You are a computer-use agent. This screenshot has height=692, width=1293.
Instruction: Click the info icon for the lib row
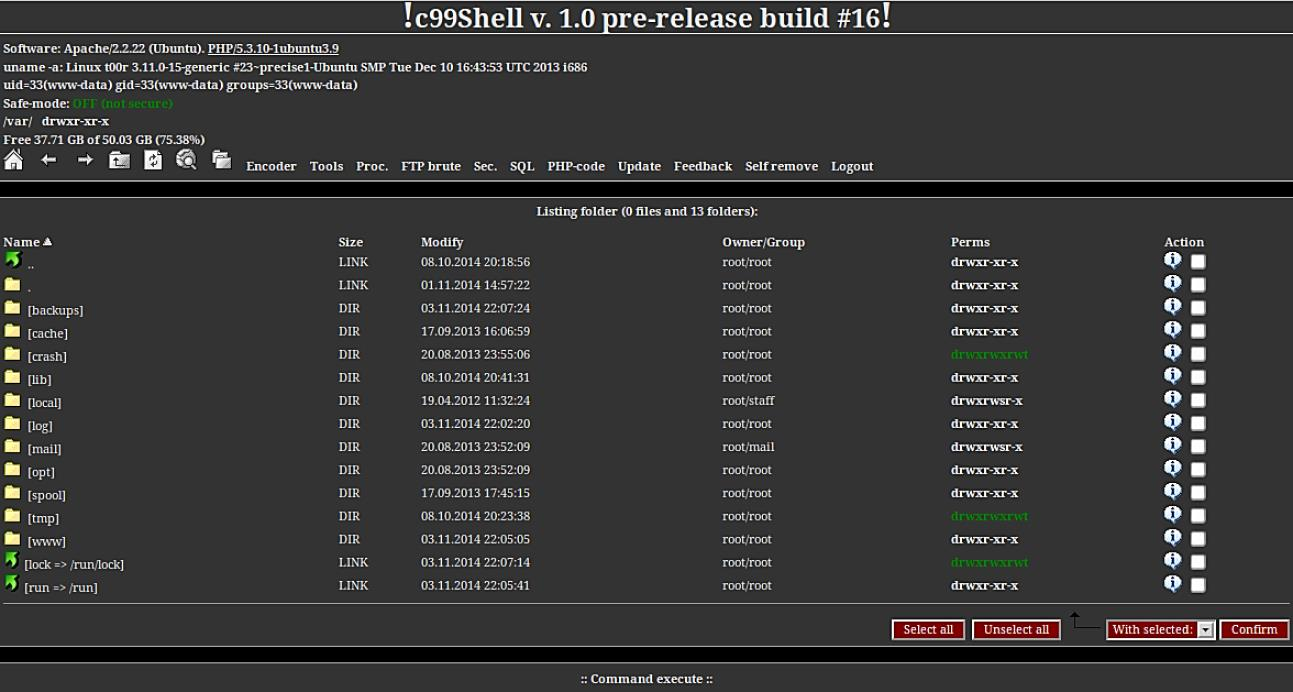click(1173, 376)
